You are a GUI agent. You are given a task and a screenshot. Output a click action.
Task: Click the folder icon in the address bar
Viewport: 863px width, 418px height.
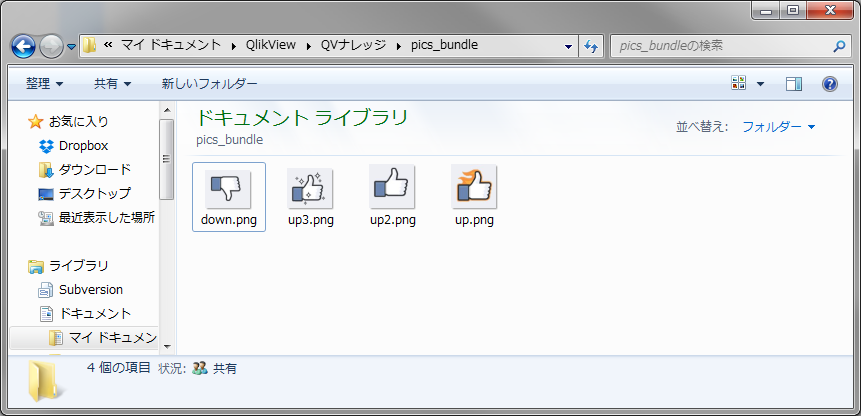tap(90, 46)
